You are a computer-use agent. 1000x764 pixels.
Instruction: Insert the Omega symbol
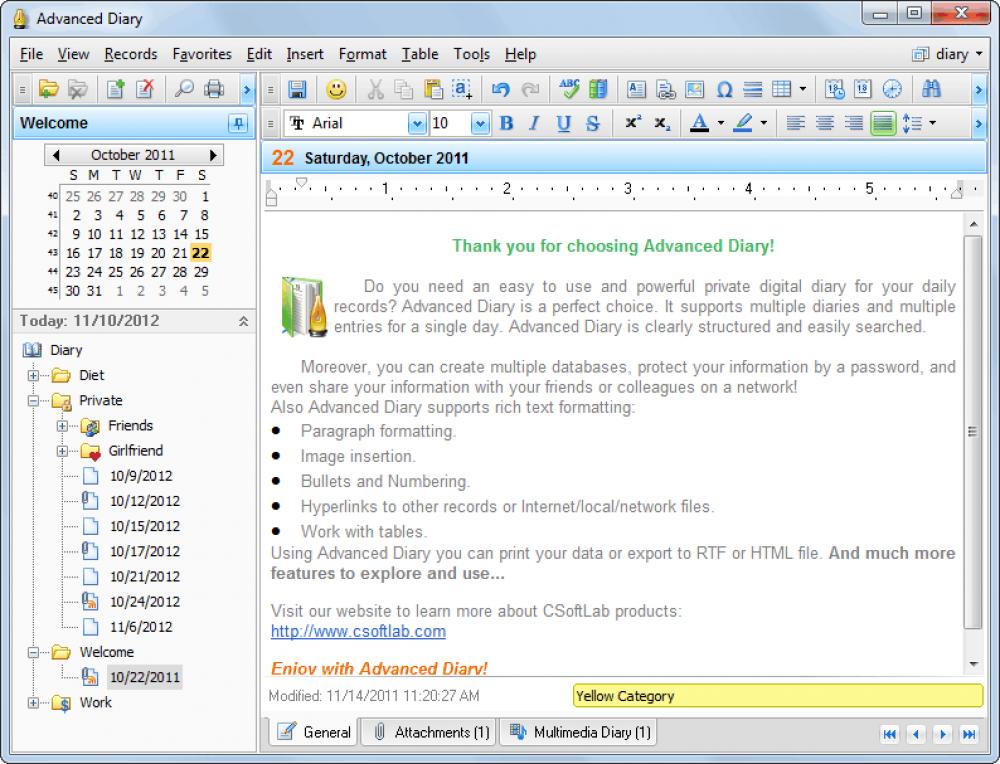725,89
